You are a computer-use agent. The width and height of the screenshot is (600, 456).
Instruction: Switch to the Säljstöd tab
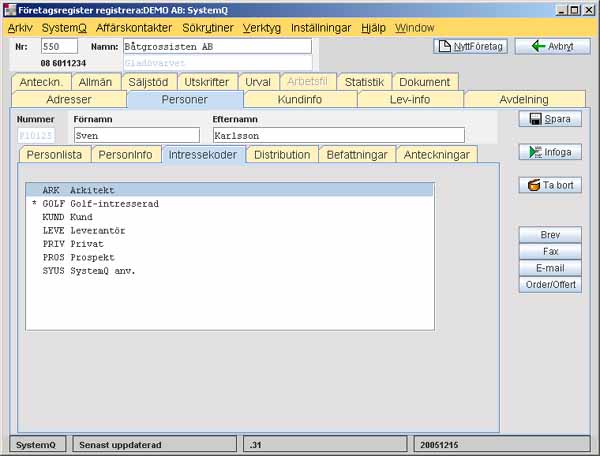[148, 82]
